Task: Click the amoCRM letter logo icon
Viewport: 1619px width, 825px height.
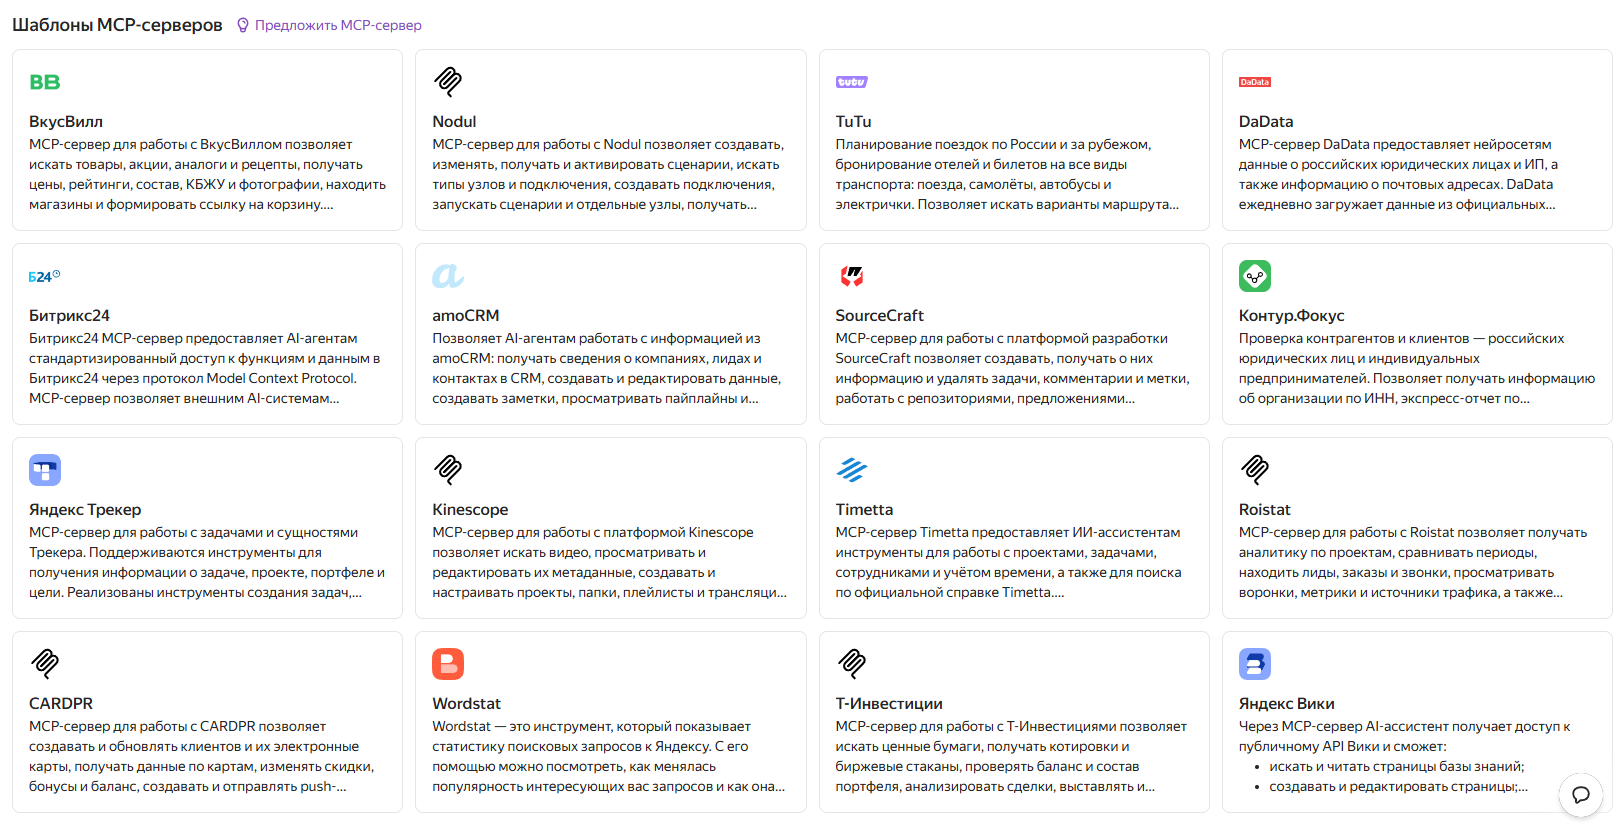Action: pos(448,275)
